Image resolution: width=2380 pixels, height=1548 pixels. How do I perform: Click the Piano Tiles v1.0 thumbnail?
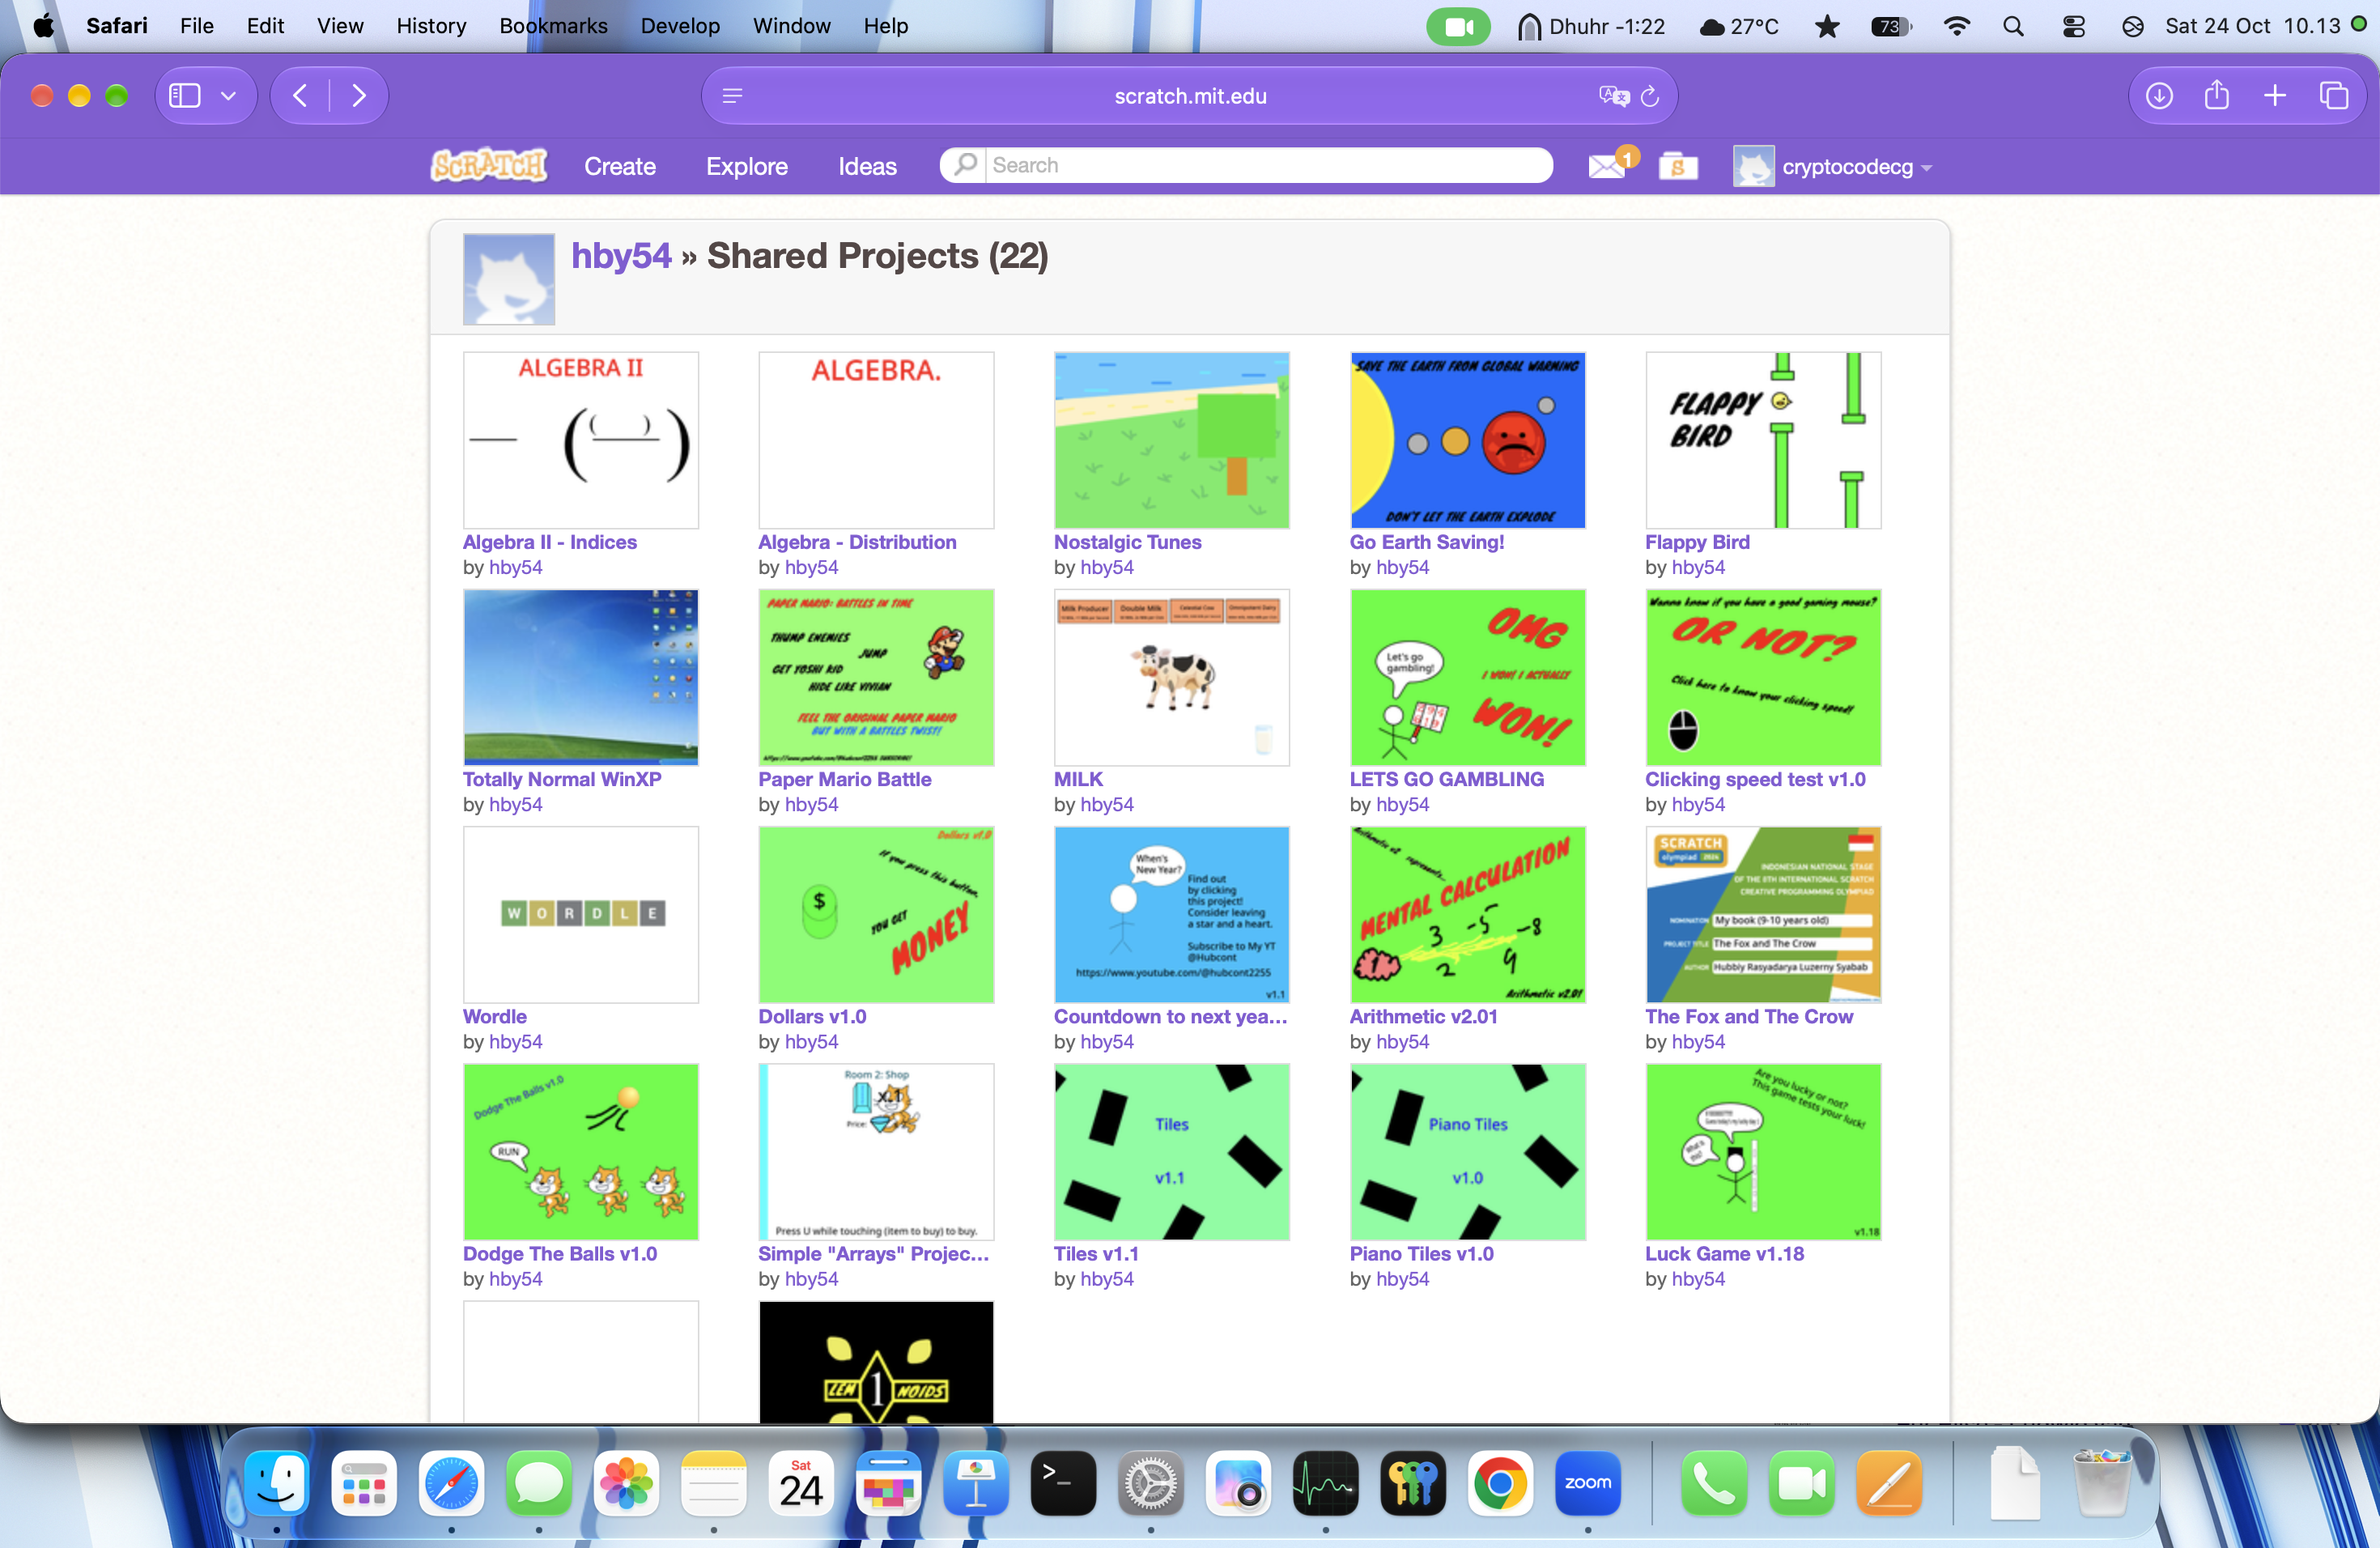pyautogui.click(x=1468, y=1151)
